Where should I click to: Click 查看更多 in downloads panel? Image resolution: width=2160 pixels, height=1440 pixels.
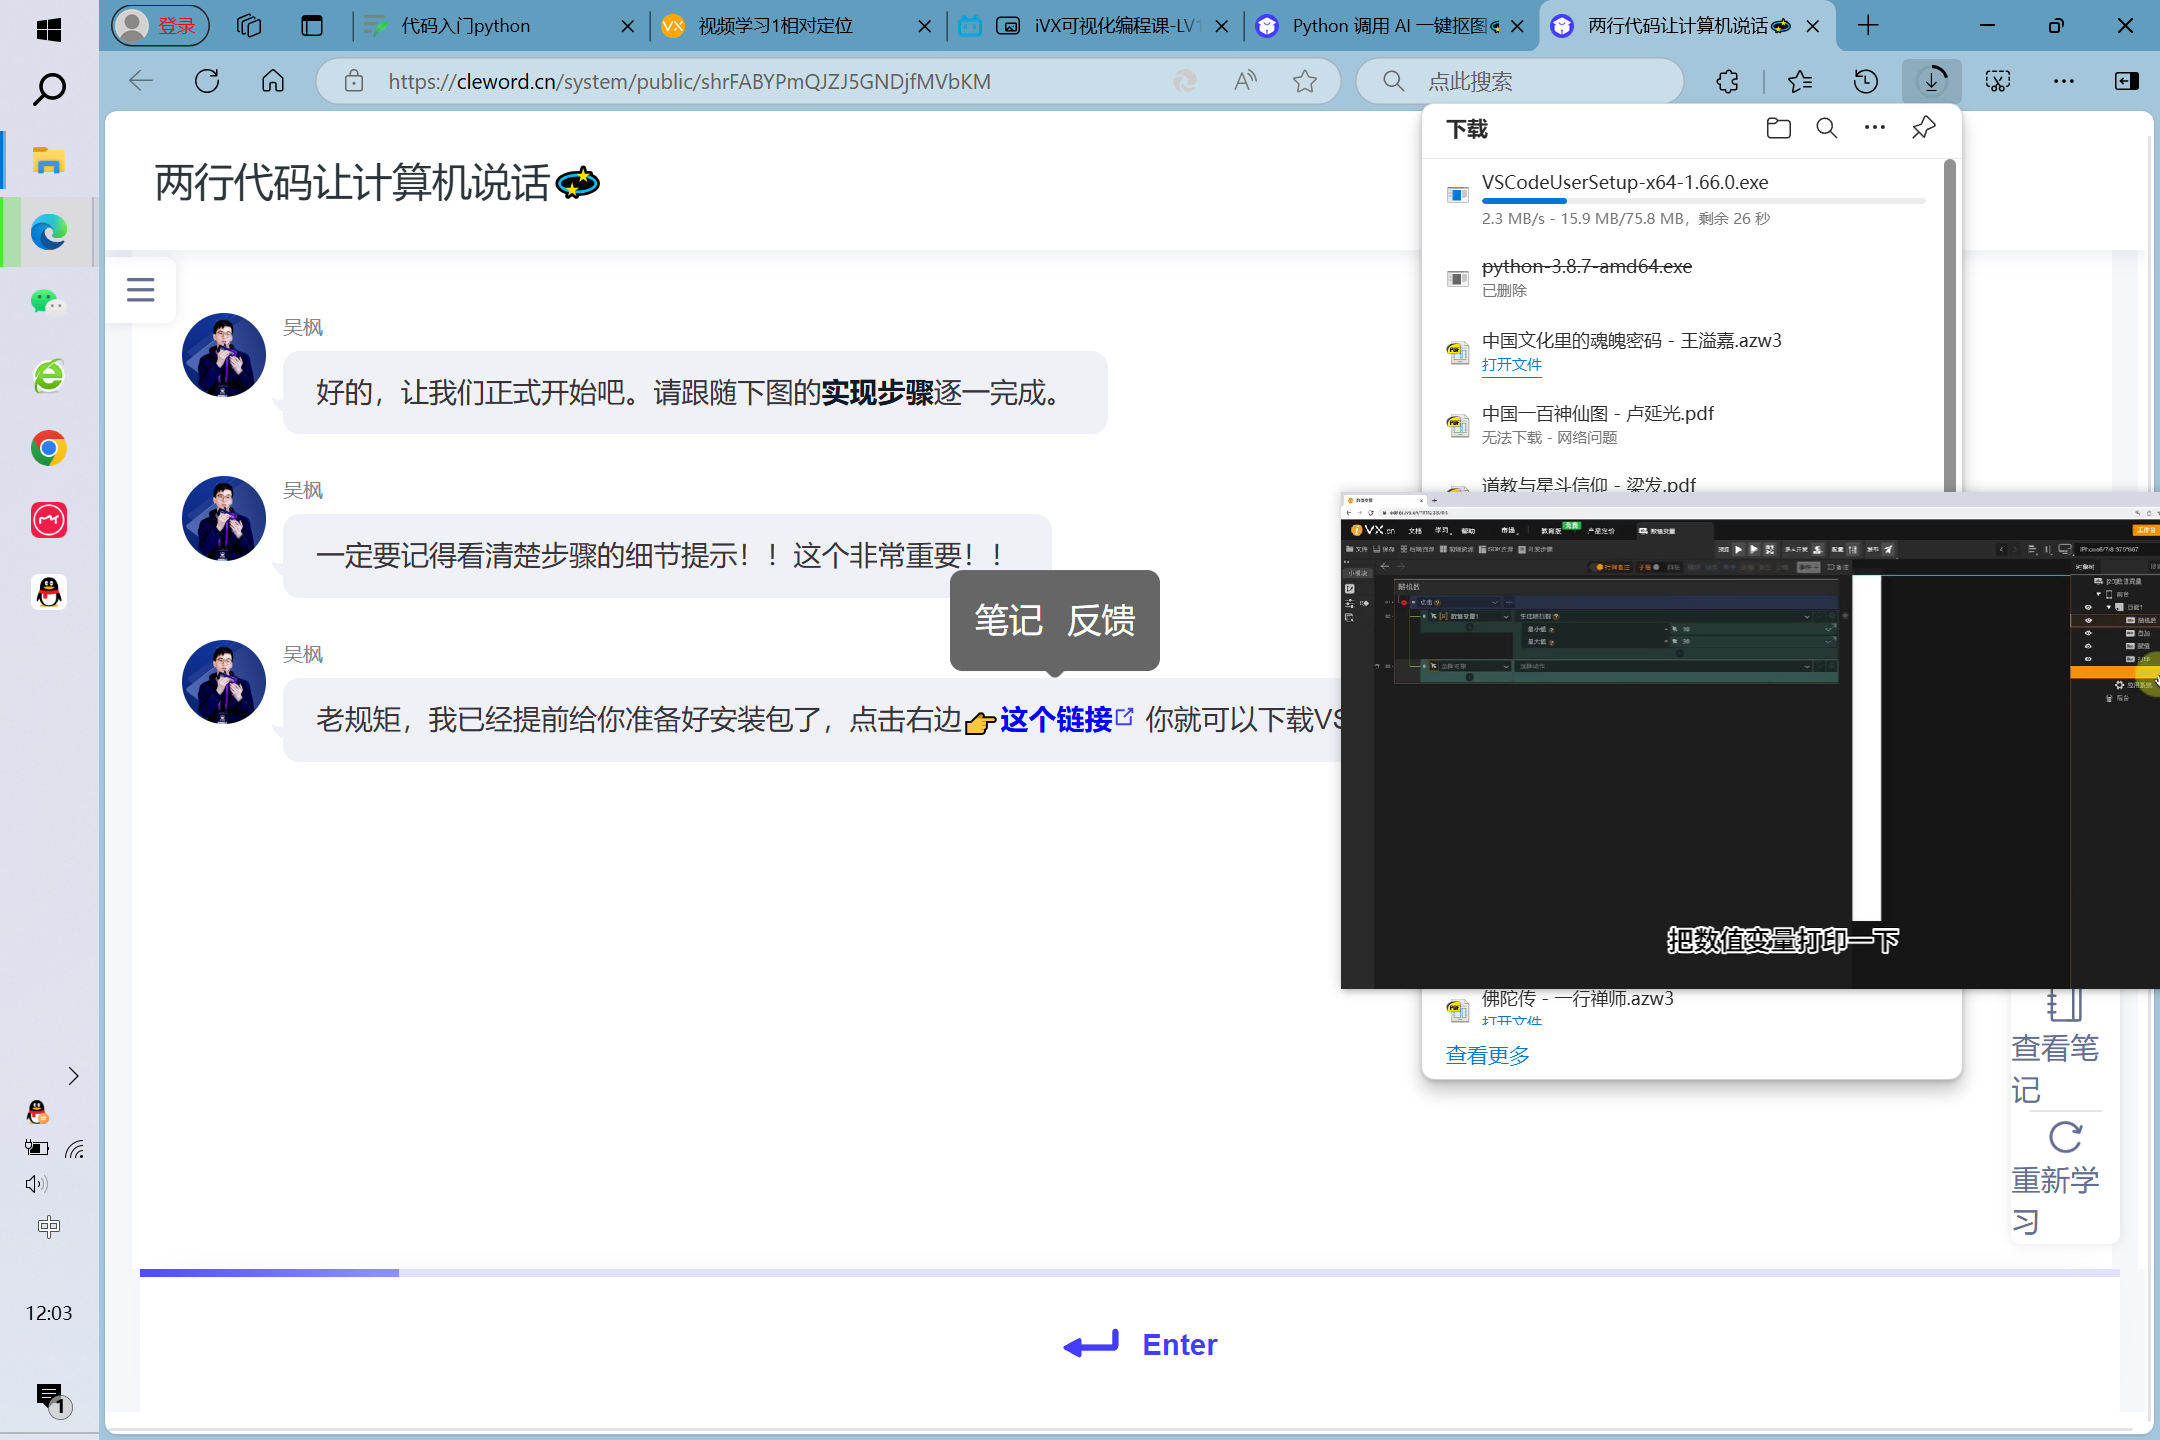[x=1488, y=1055]
